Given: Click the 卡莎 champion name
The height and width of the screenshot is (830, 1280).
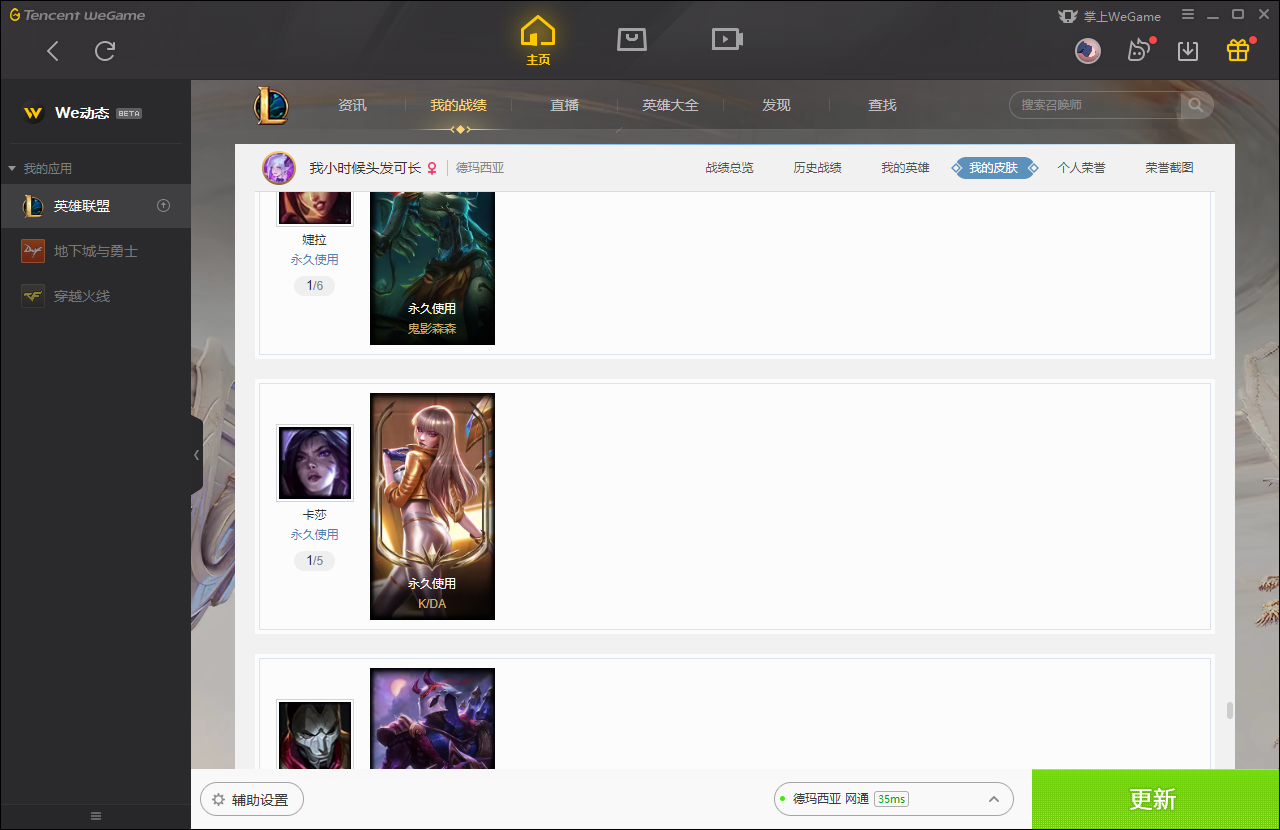Looking at the screenshot, I should [314, 515].
